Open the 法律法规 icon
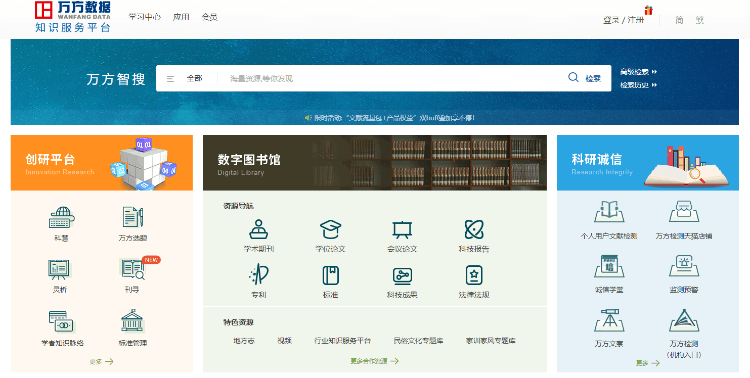The image size is (750, 378). [x=474, y=276]
